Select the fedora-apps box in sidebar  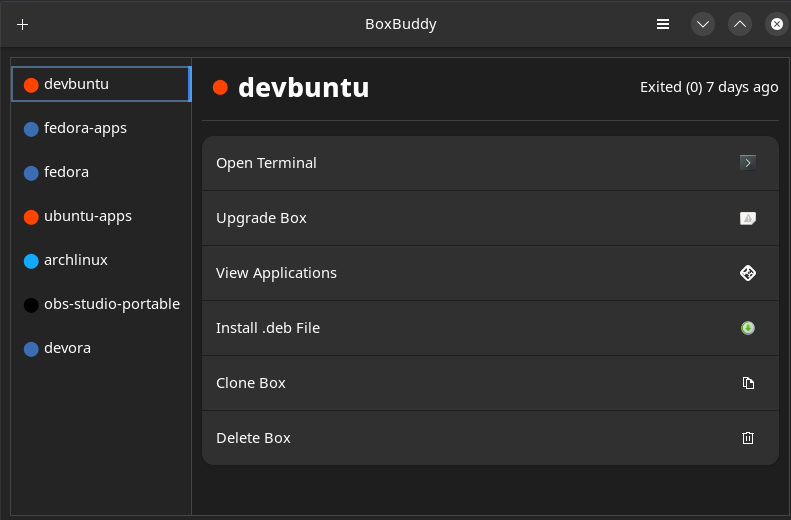pos(85,128)
